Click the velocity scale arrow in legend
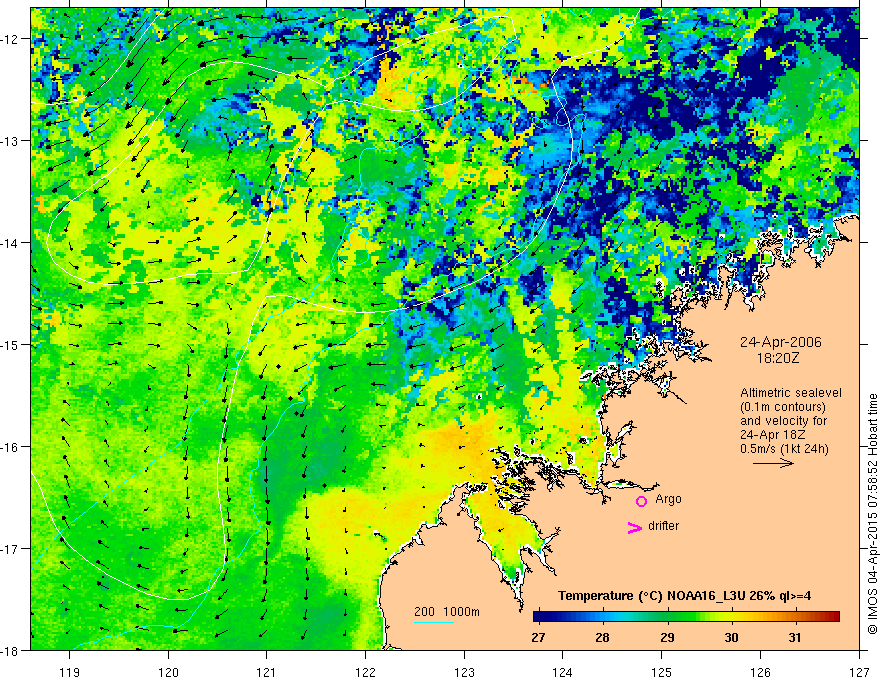 pyautogui.click(x=773, y=463)
